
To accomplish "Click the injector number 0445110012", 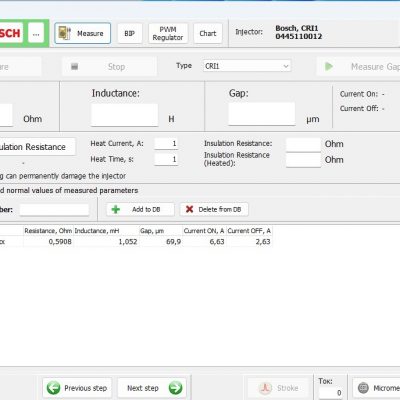I will click(298, 37).
